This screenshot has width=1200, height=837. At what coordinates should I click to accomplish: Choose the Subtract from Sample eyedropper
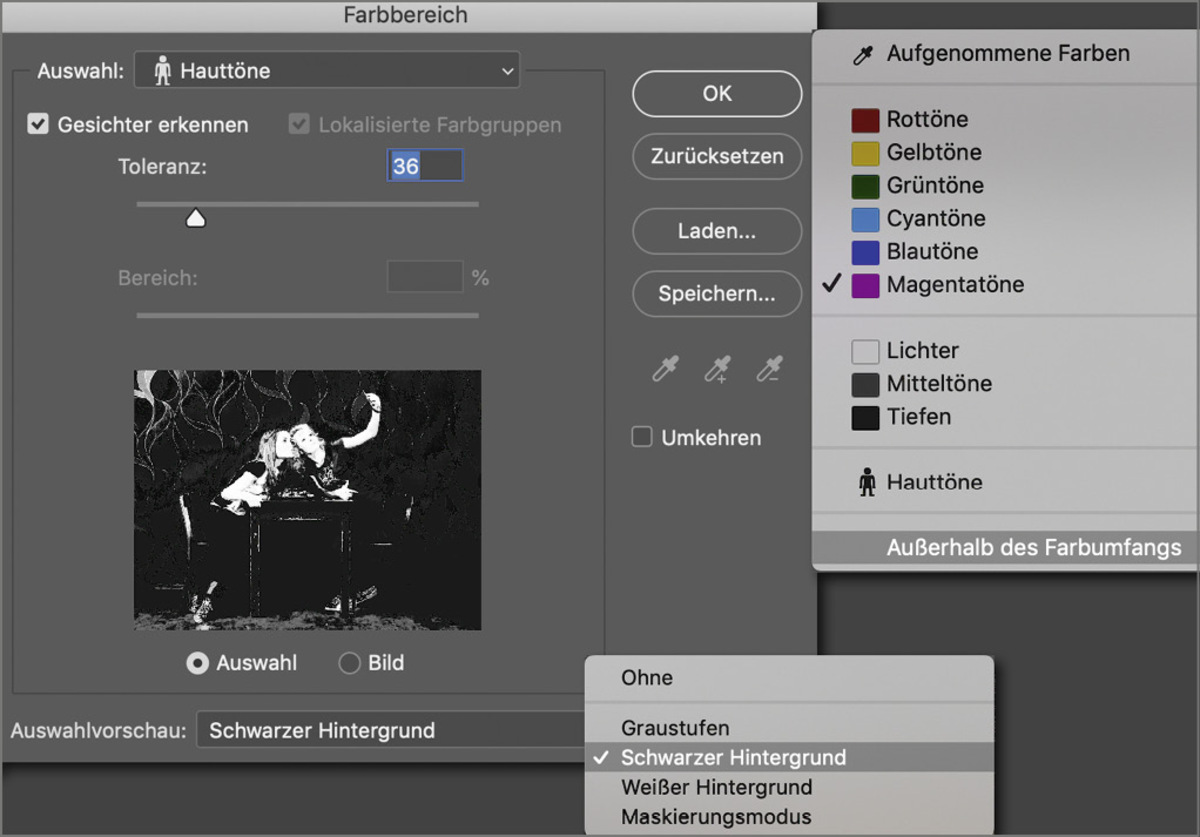tap(769, 369)
